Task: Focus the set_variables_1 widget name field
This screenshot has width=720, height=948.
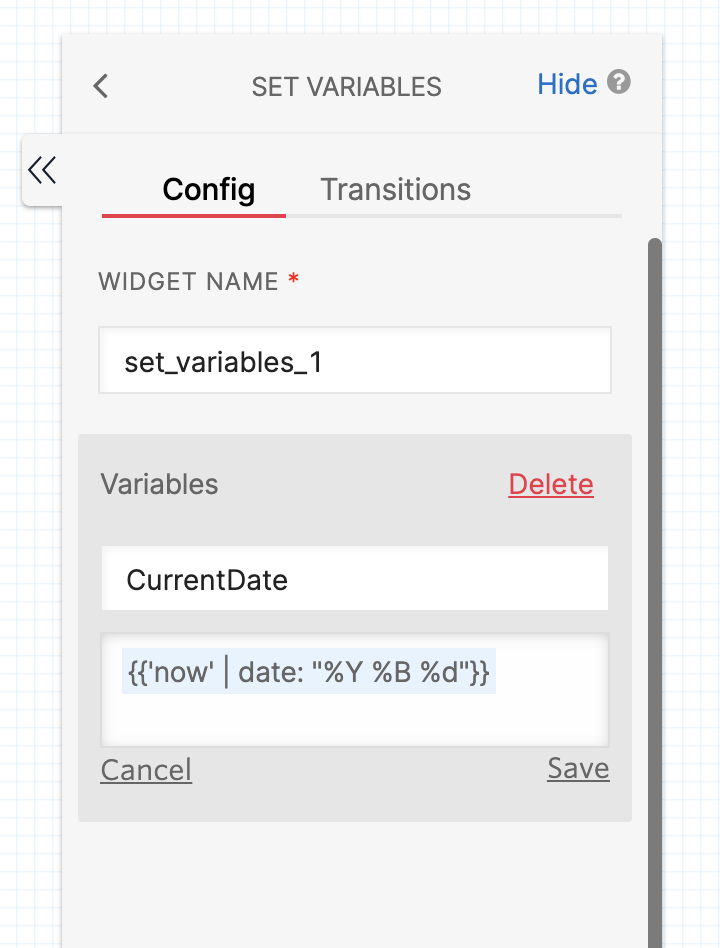Action: click(355, 360)
